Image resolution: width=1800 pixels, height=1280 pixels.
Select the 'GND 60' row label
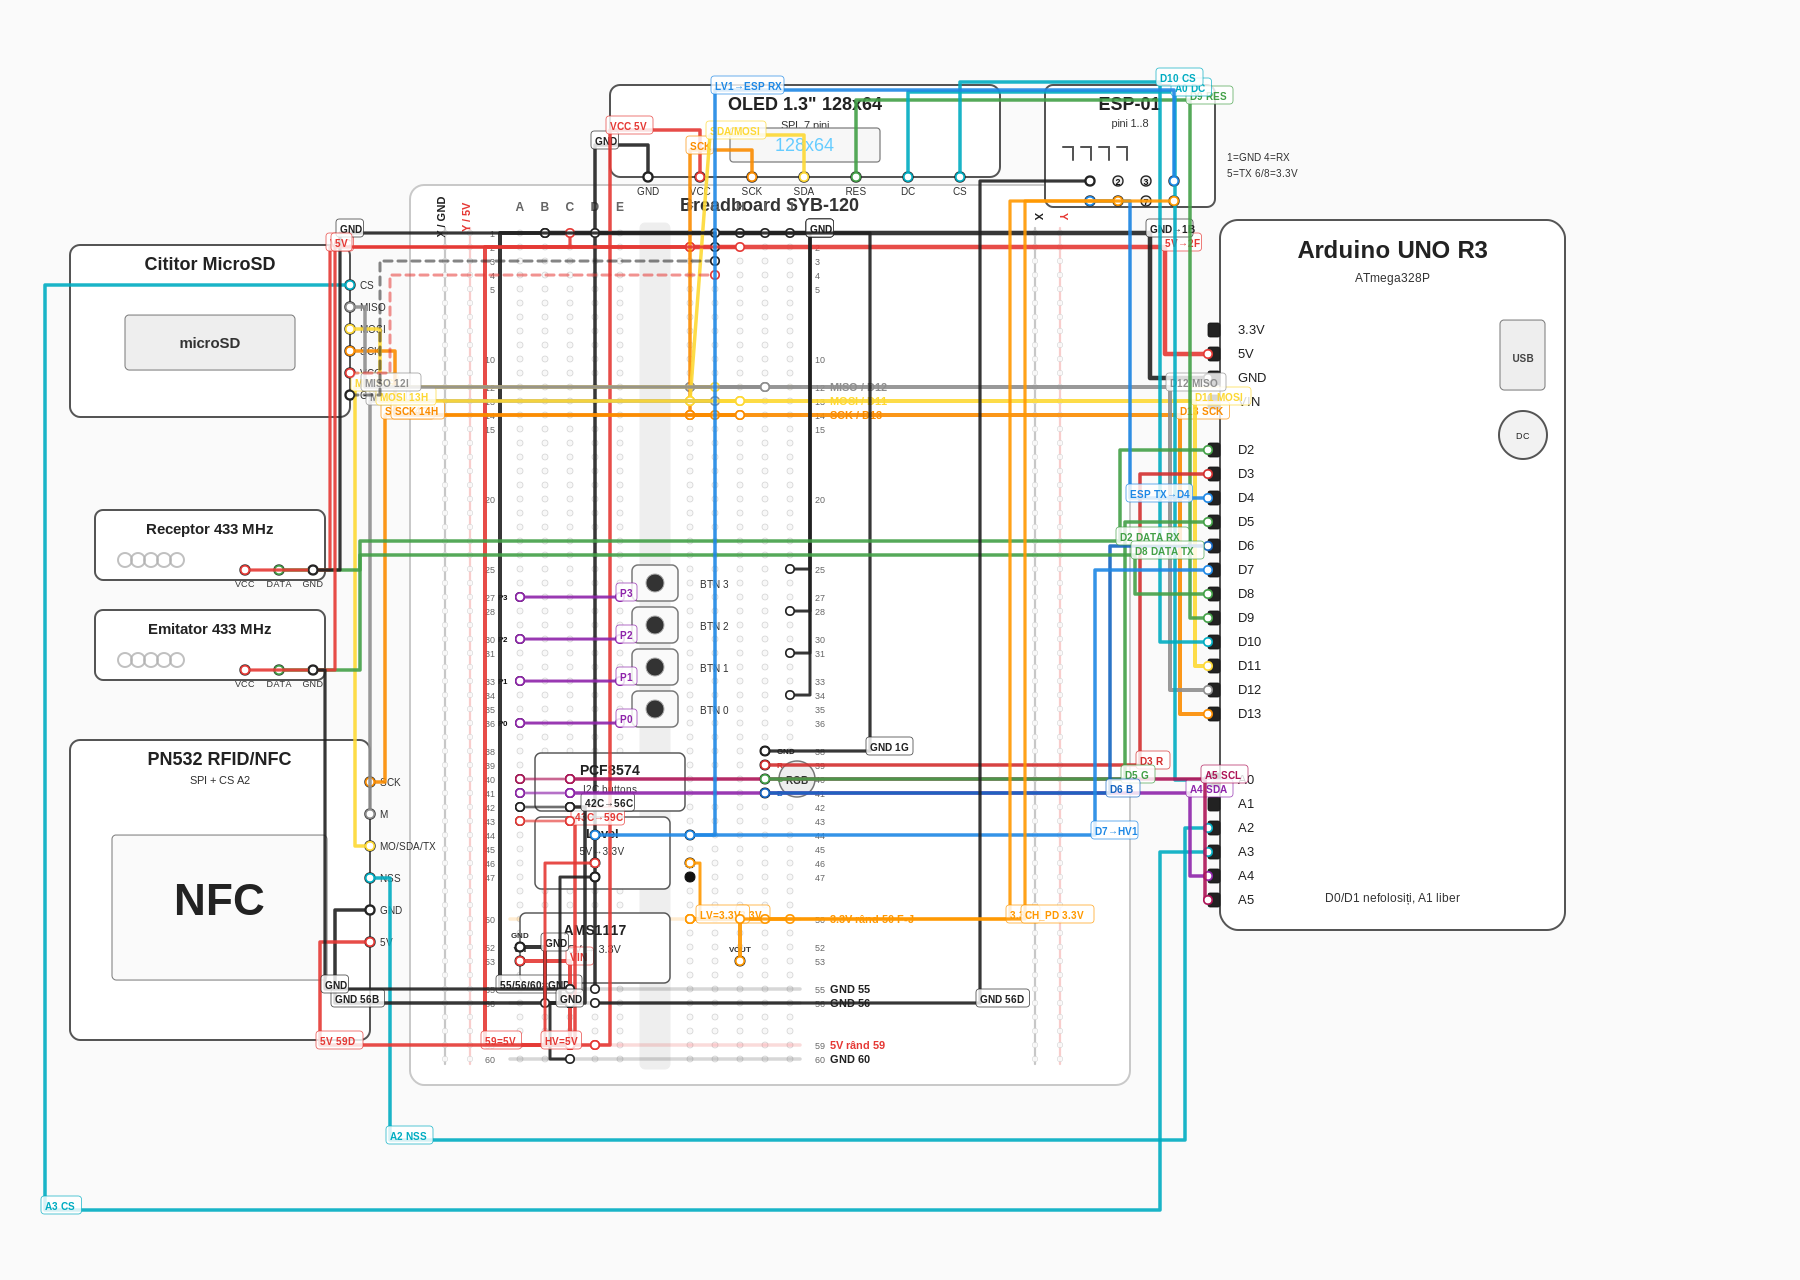click(850, 1059)
